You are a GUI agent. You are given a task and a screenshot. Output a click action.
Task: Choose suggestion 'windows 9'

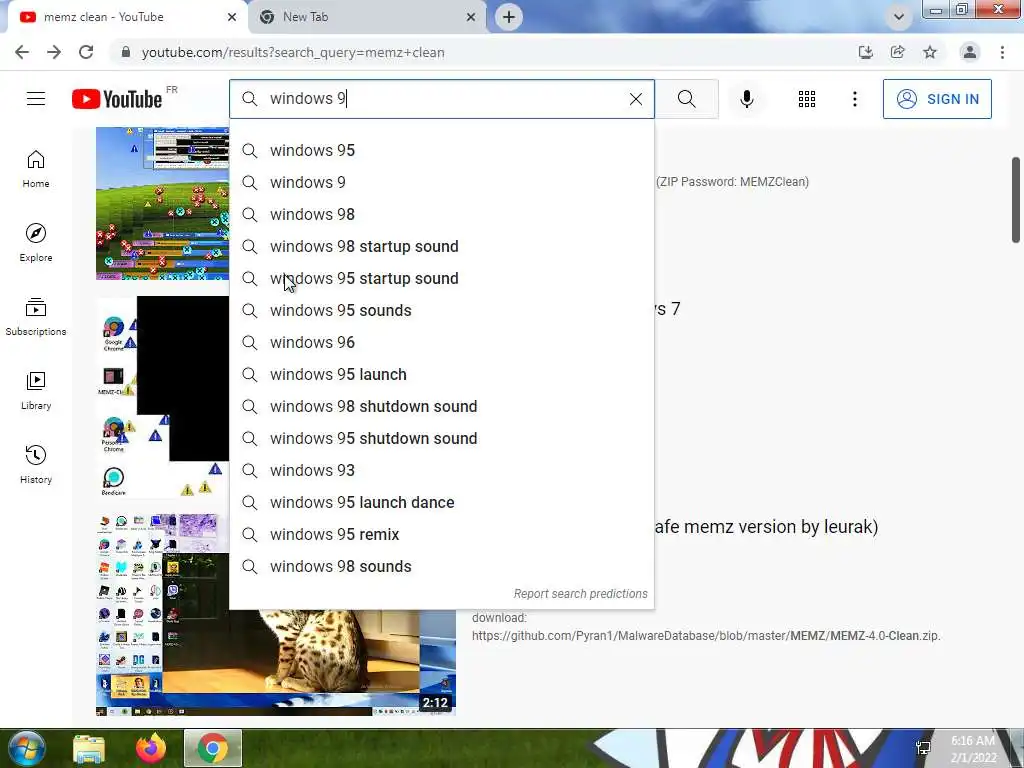[441, 182]
